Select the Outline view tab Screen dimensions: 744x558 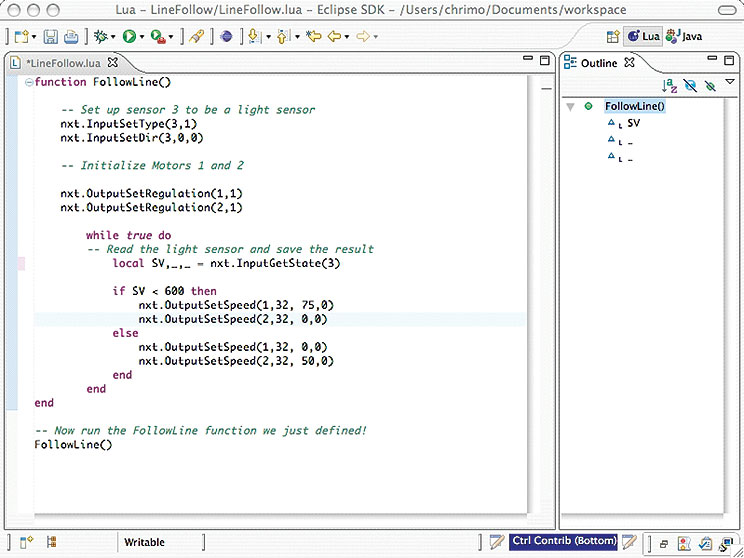point(598,63)
